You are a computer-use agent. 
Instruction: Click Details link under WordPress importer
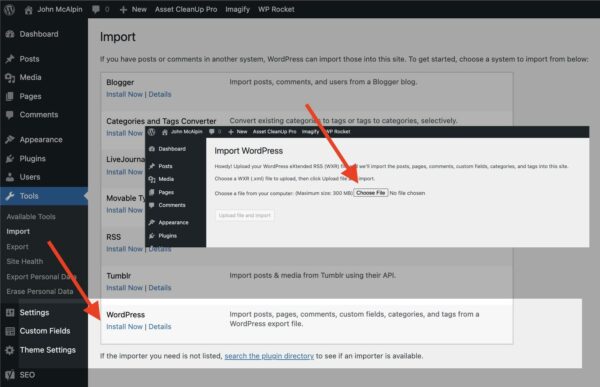click(x=160, y=327)
